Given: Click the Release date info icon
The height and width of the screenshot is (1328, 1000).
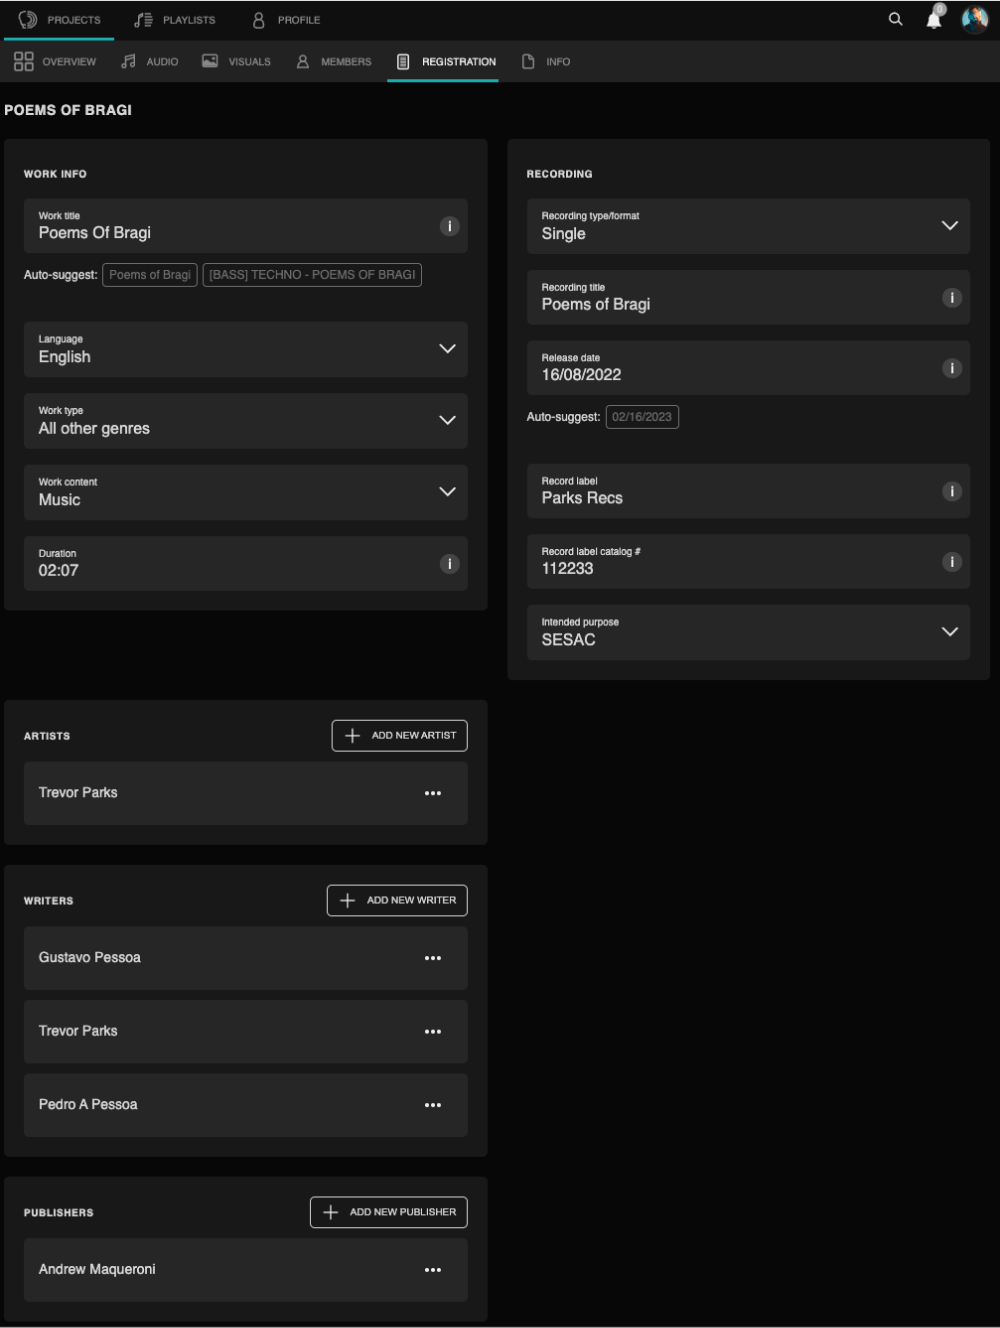Looking at the screenshot, I should click(952, 368).
